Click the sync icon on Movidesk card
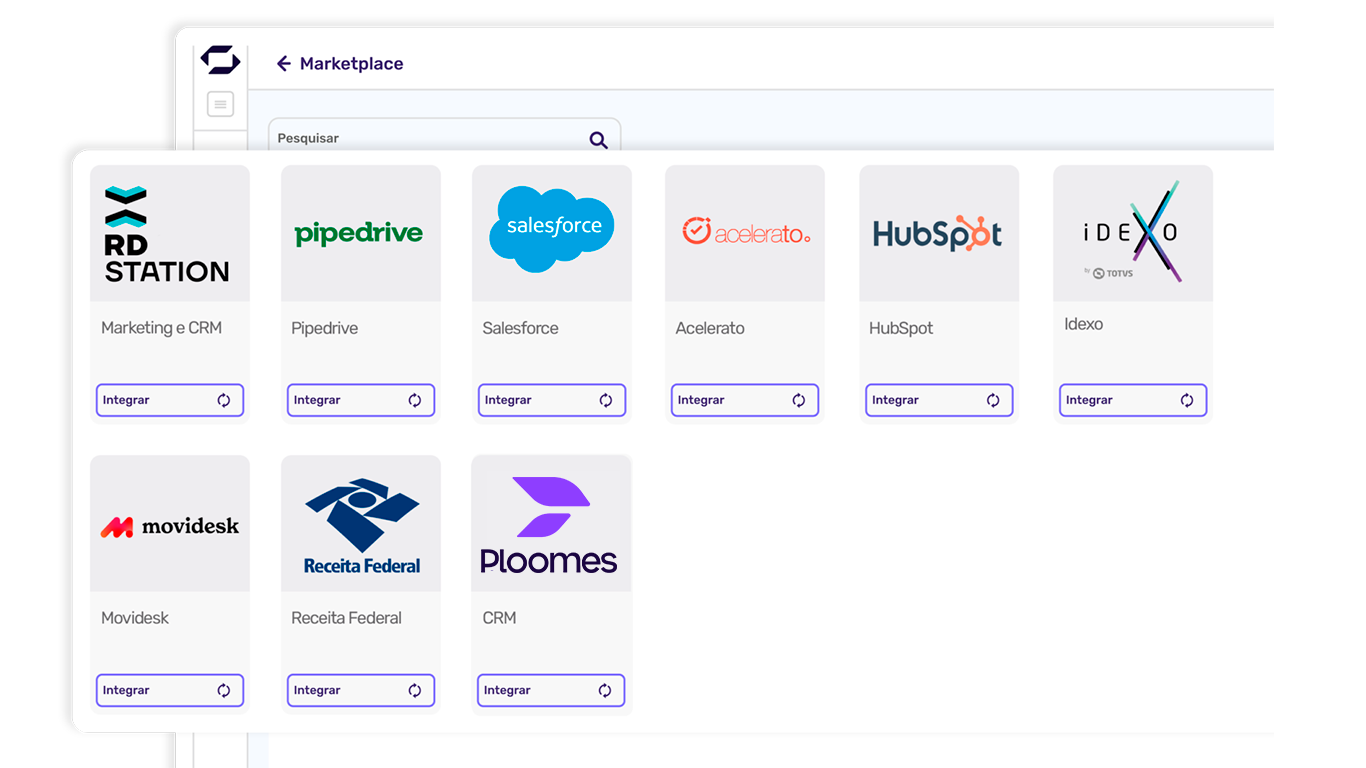The width and height of the screenshot is (1366, 768). (x=224, y=690)
